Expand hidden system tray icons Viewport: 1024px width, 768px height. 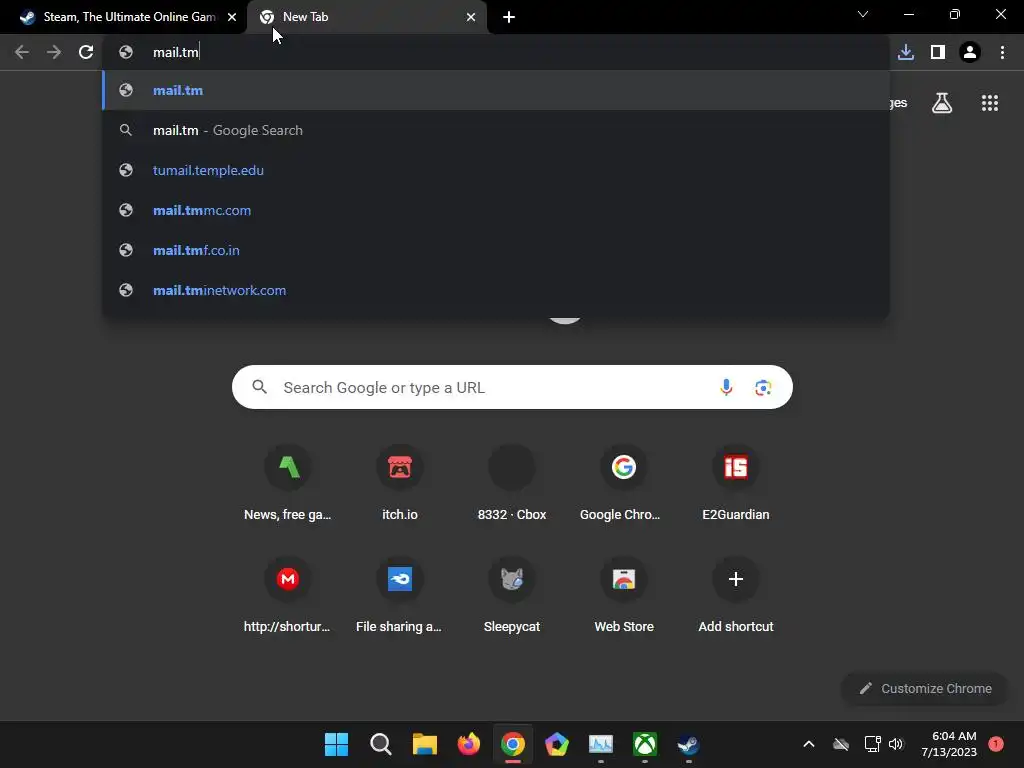pyautogui.click(x=808, y=744)
